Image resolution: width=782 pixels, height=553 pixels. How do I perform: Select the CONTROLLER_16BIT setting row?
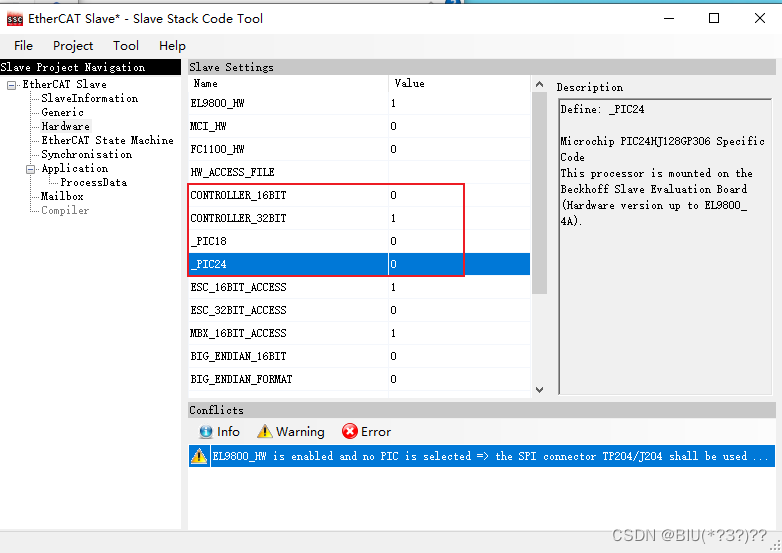pyautogui.click(x=359, y=195)
